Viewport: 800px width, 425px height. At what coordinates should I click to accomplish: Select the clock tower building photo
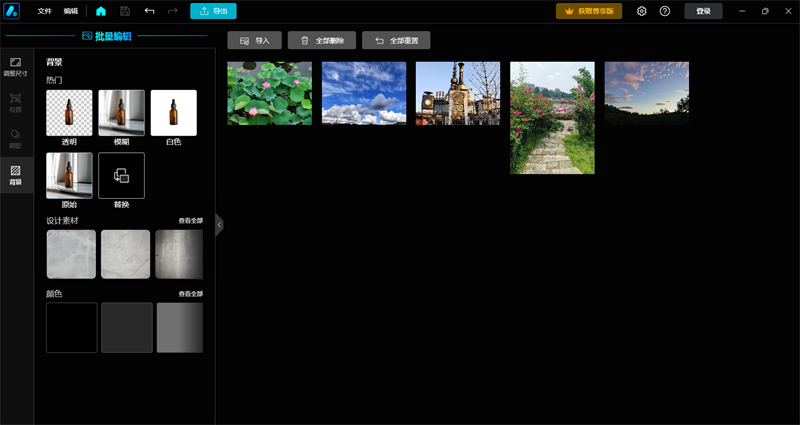tap(458, 93)
